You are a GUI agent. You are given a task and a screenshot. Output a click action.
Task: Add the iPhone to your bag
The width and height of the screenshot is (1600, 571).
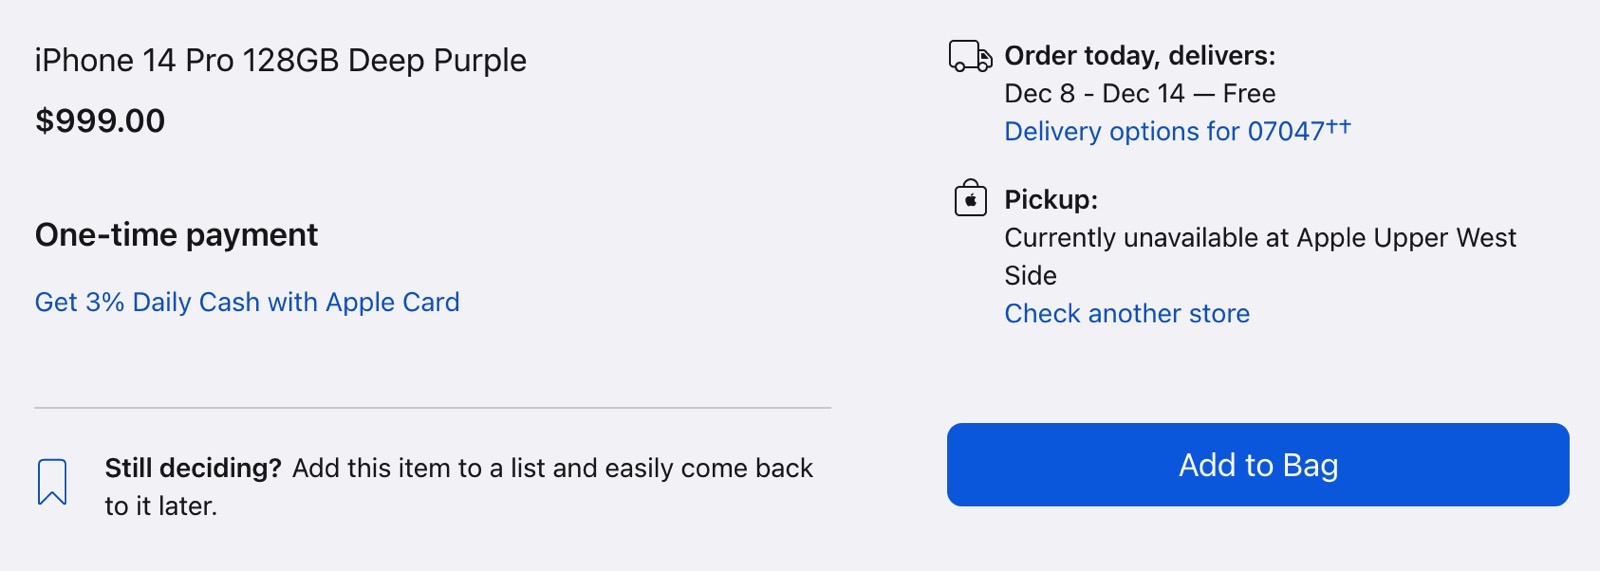[x=1258, y=465]
